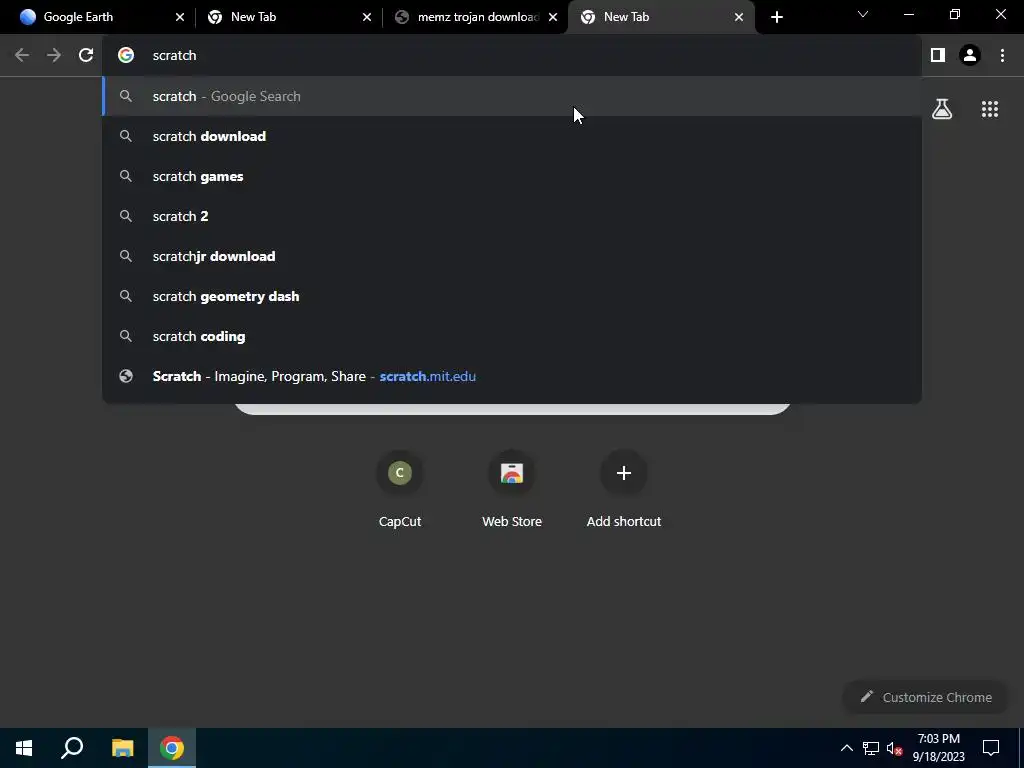Go forward with the forward arrow

pos(54,56)
